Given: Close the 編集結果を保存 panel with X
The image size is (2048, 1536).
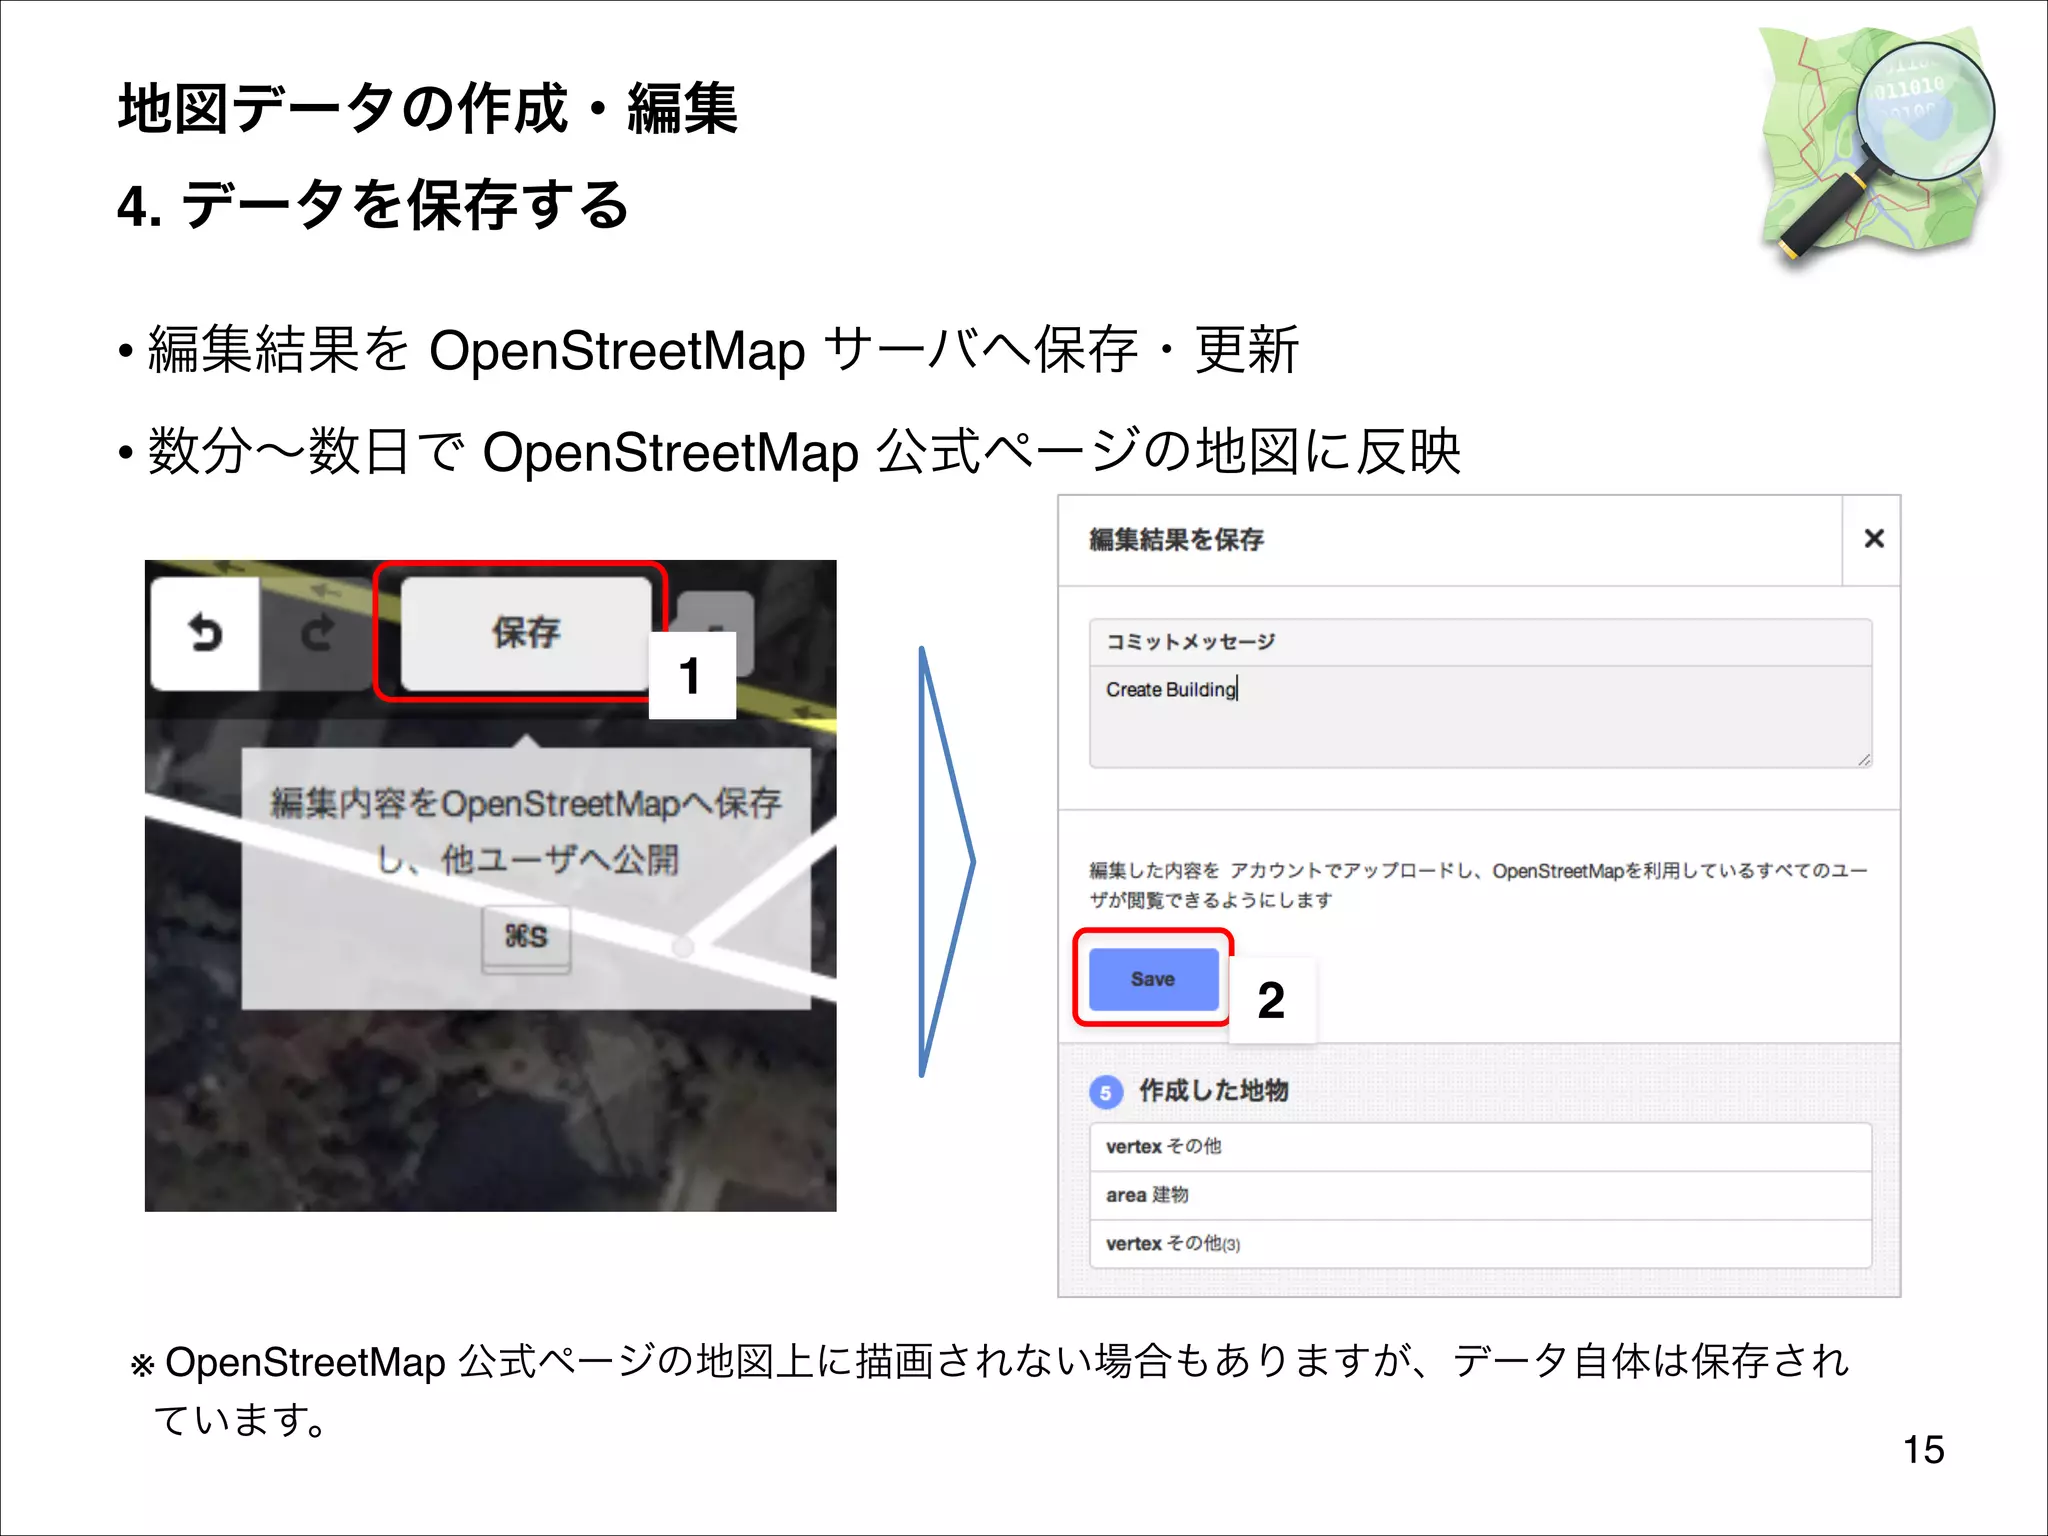Looking at the screenshot, I should point(1873,539).
